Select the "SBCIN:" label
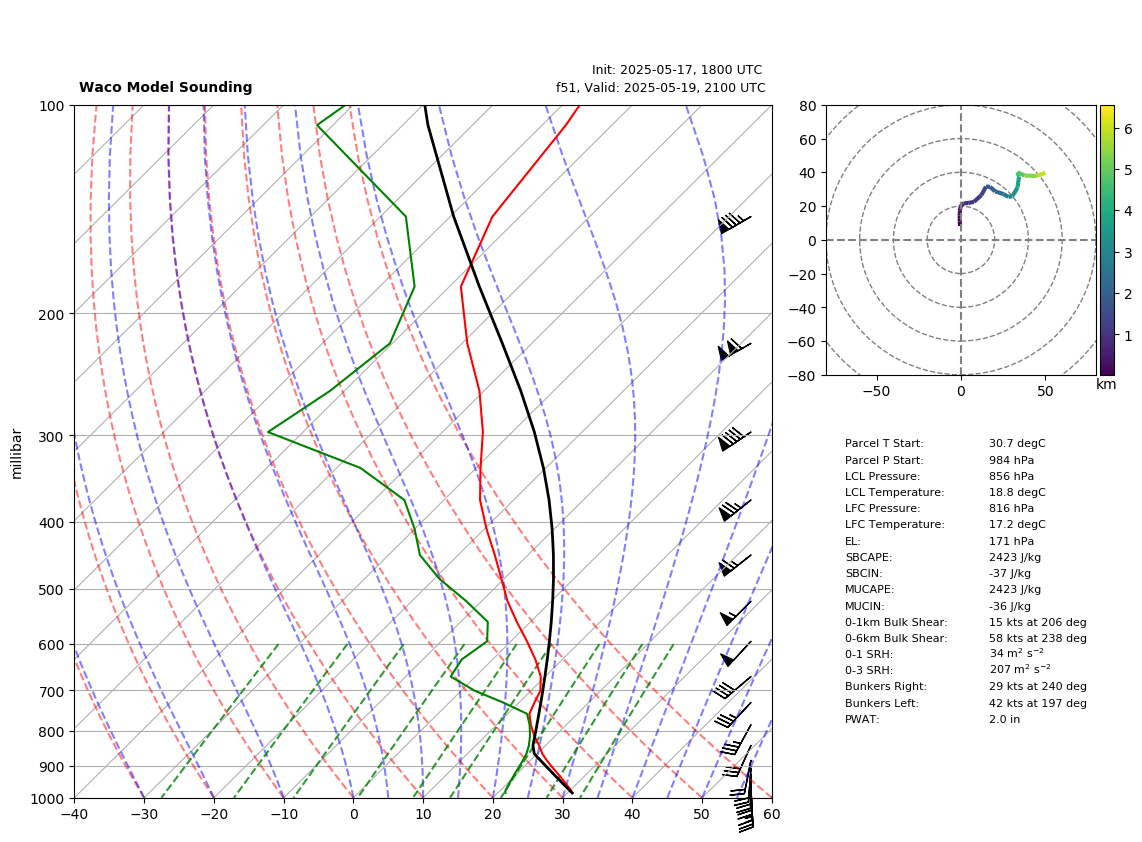The image size is (1142, 842). (864, 573)
